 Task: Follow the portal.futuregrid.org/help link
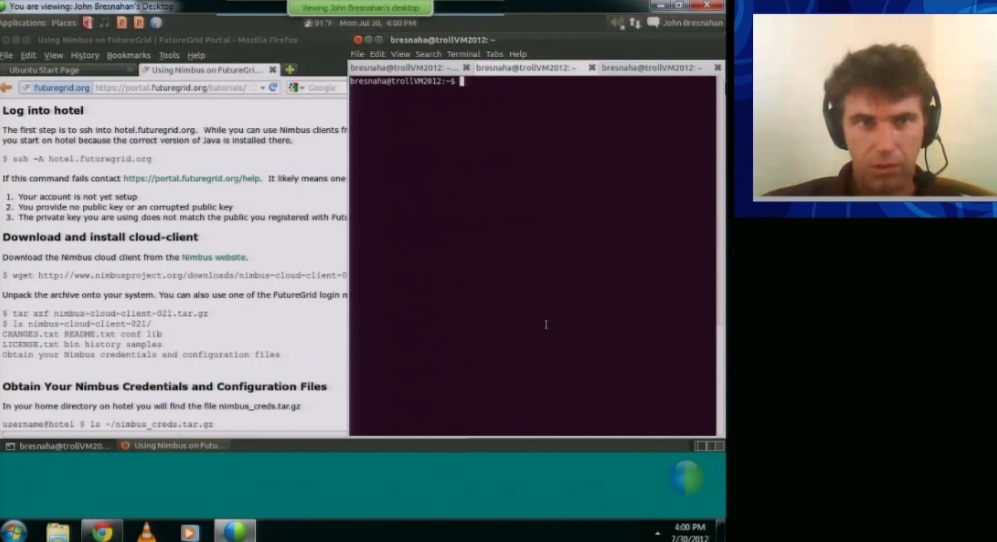coord(191,179)
